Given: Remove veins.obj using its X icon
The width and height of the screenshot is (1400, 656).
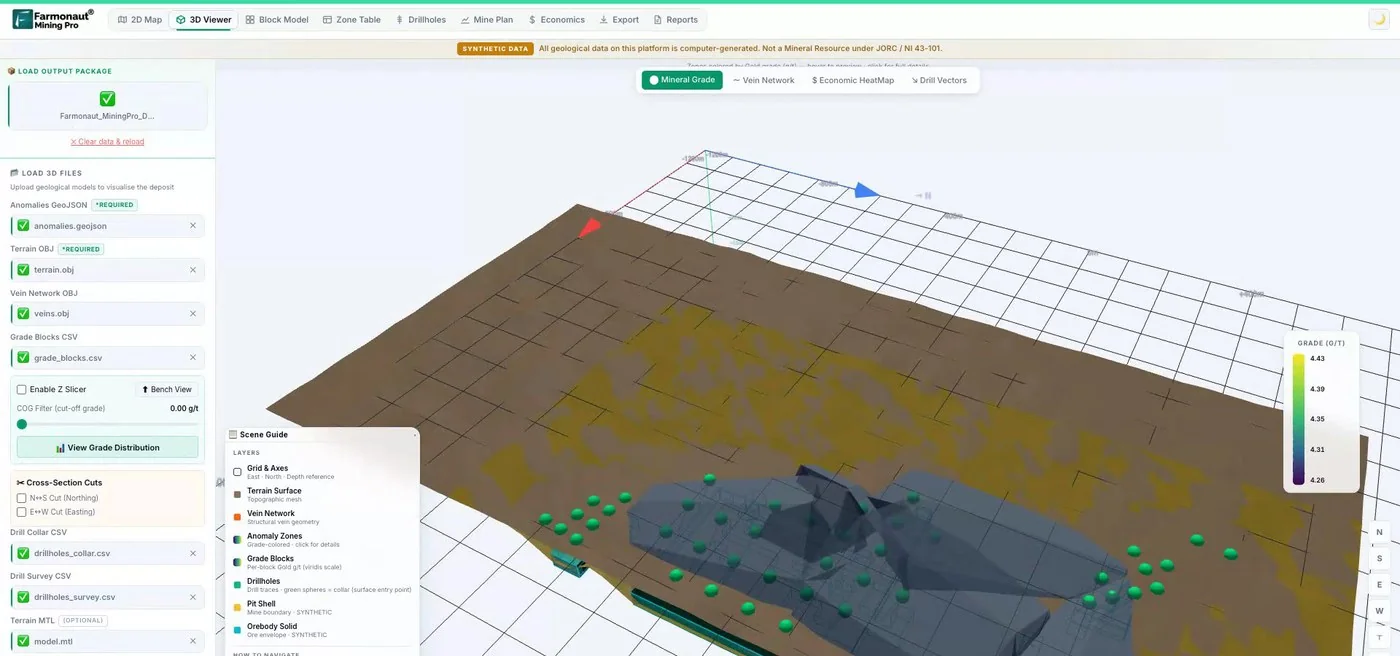Looking at the screenshot, I should 193,314.
